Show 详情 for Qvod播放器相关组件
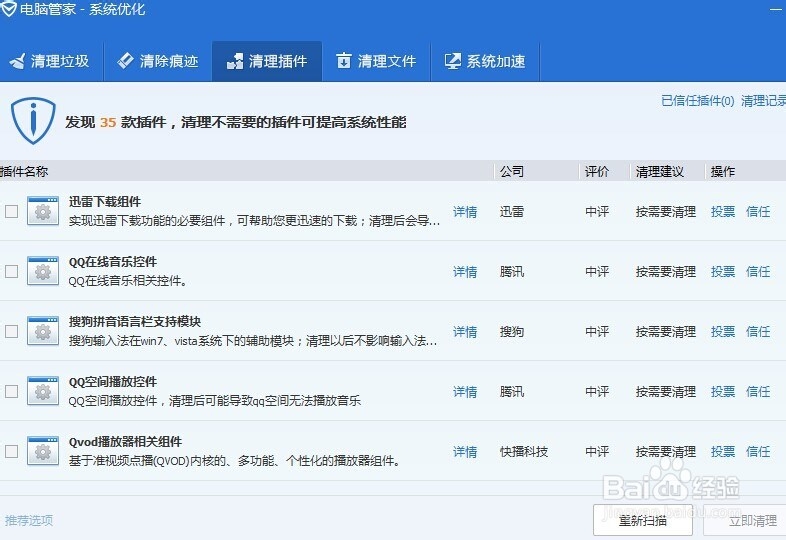Screen dimensions: 786x540 click(x=465, y=452)
